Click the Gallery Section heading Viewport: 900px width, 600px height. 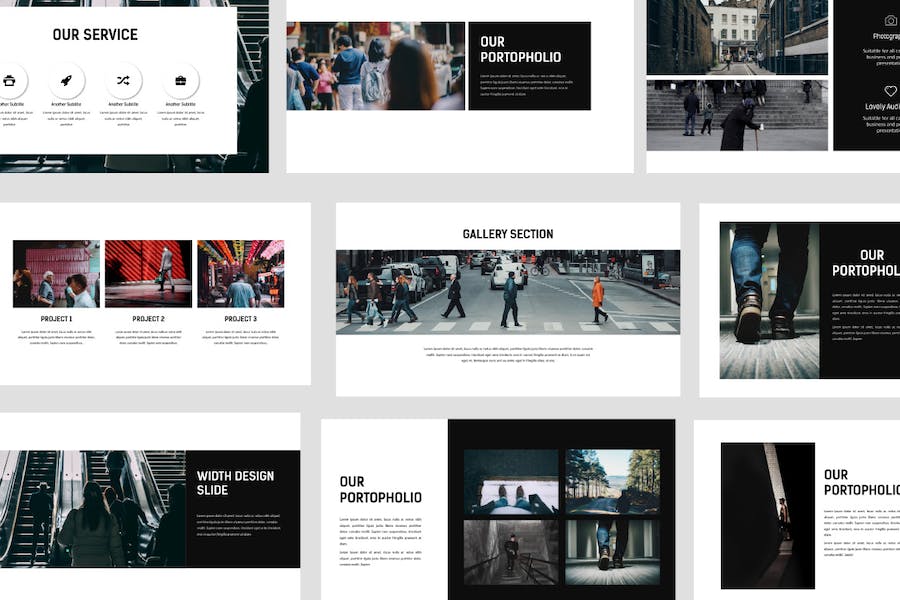point(508,234)
